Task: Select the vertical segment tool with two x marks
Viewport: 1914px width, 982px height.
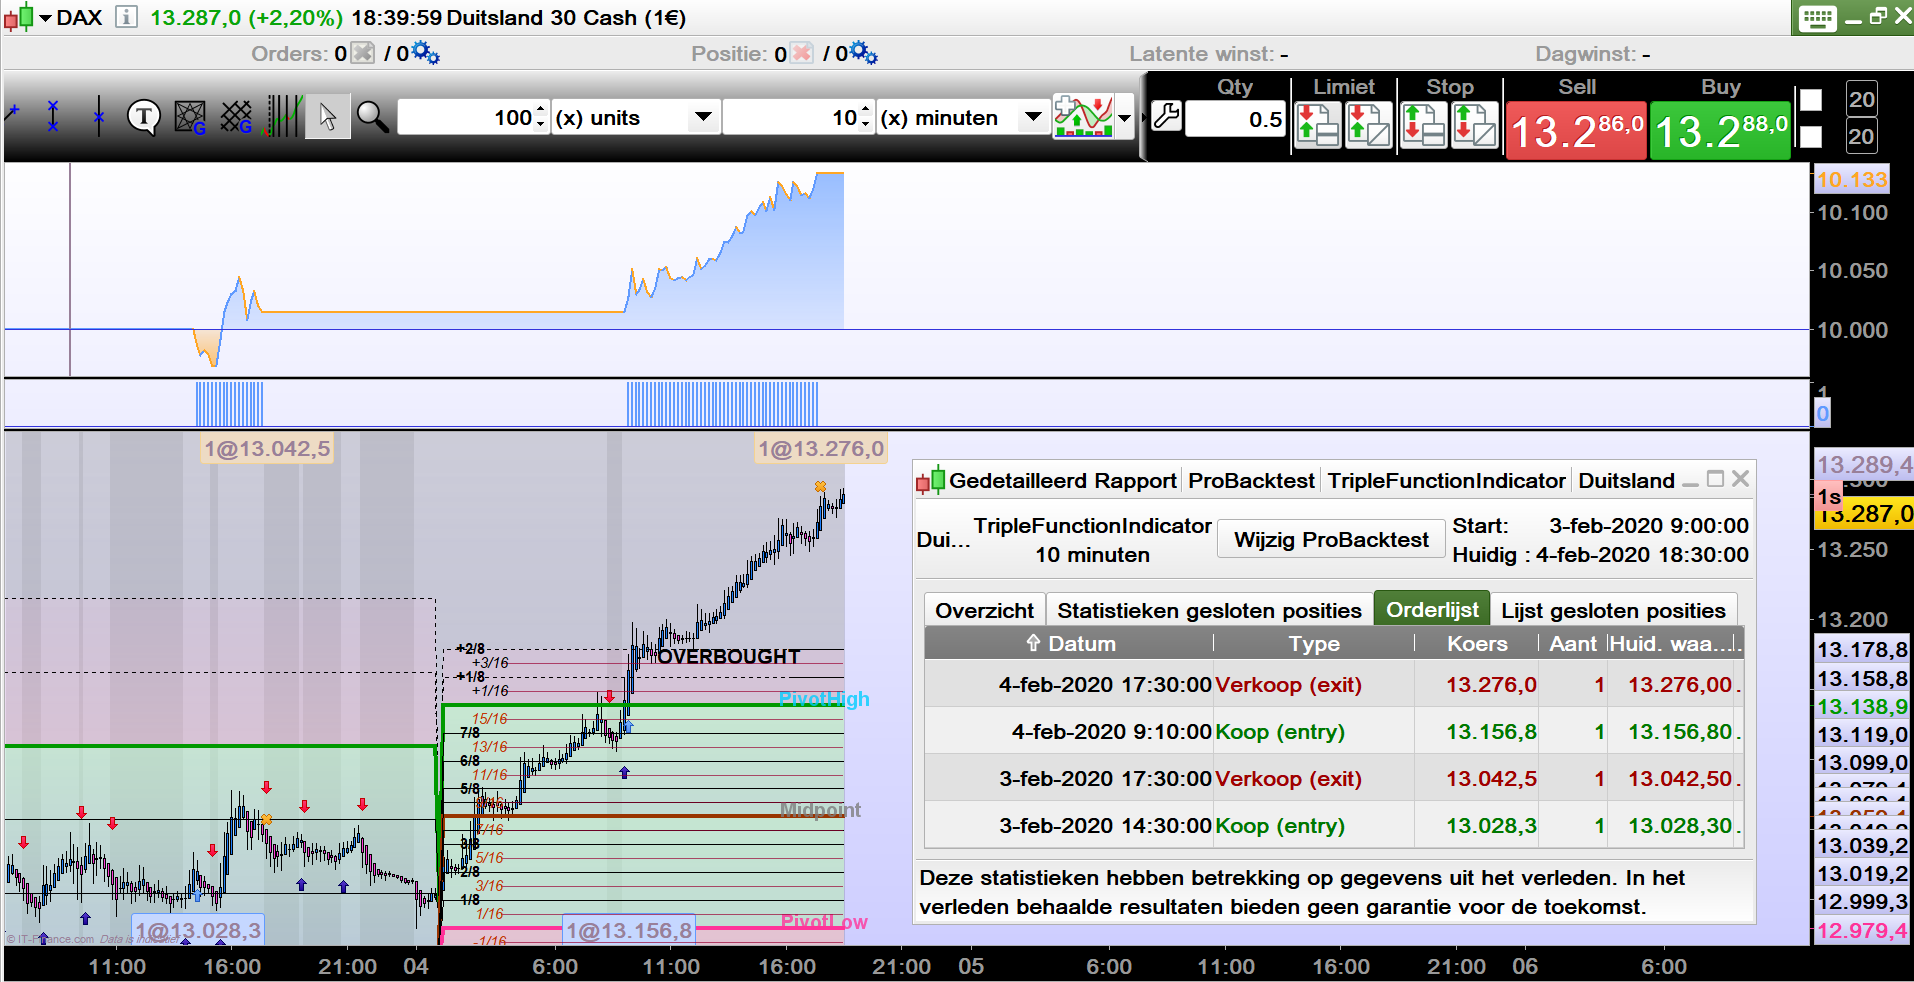Action: [53, 117]
